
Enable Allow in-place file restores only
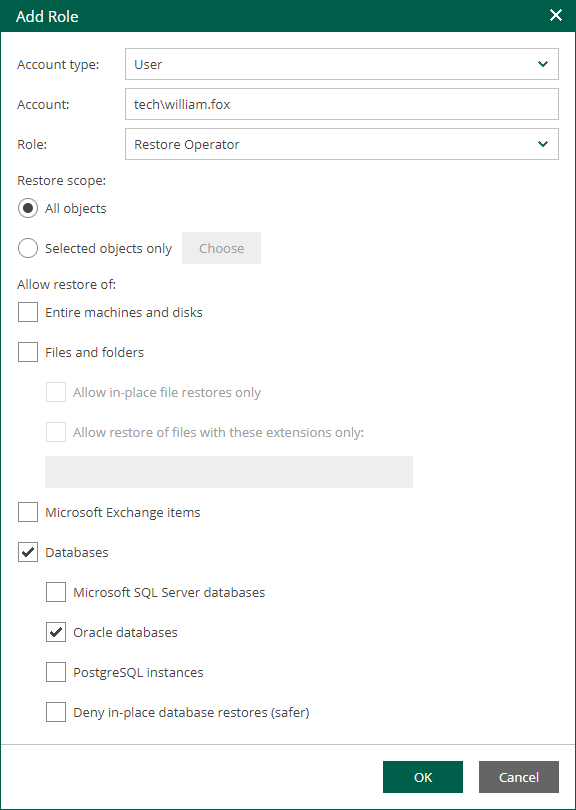click(55, 392)
